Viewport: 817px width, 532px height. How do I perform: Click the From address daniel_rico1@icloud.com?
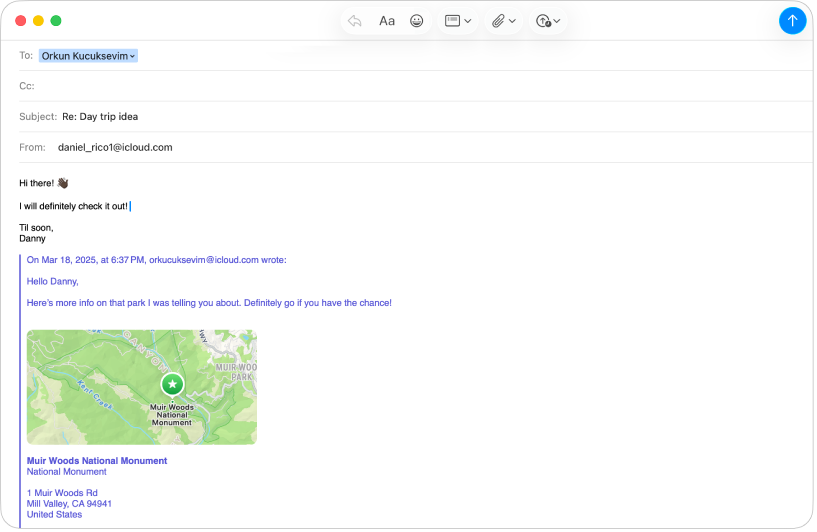(116, 148)
